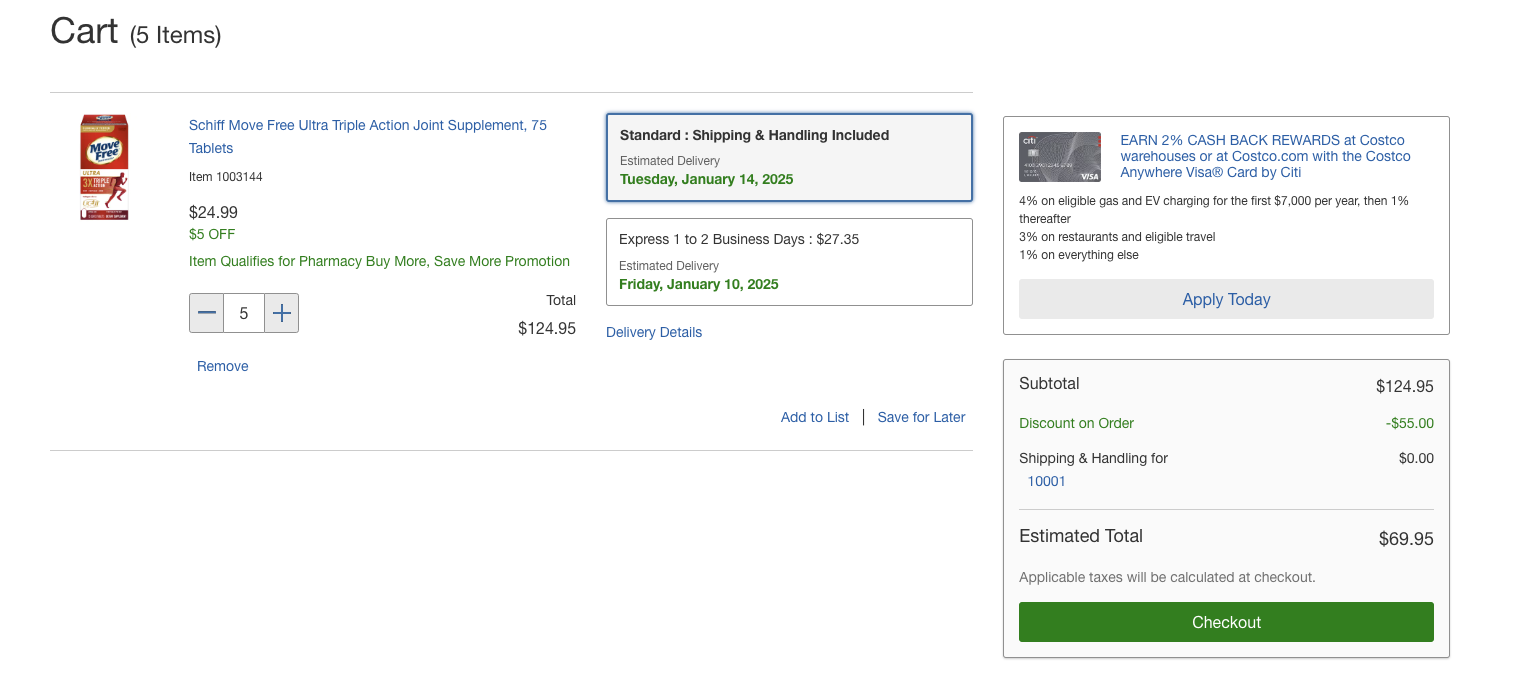Screen dimensions: 1515x687
Task: Click Save for Later link
Action: coord(921,417)
